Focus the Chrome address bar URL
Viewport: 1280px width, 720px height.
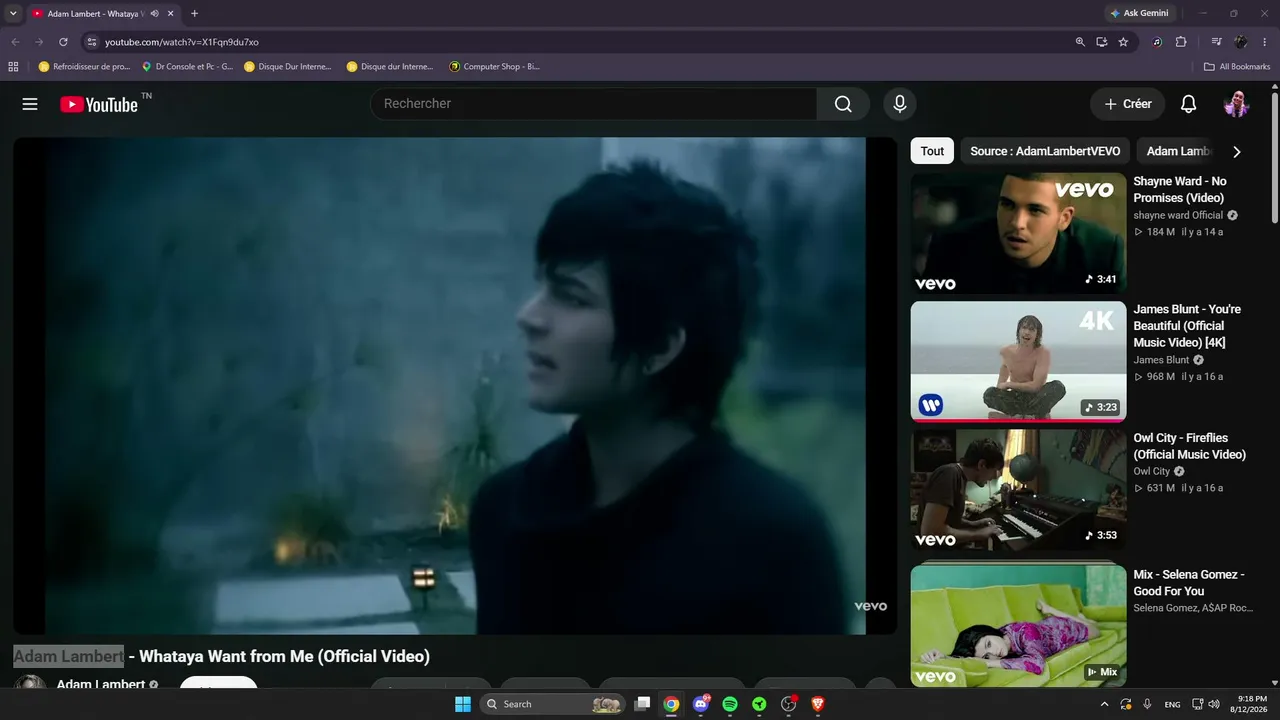[x=182, y=42]
